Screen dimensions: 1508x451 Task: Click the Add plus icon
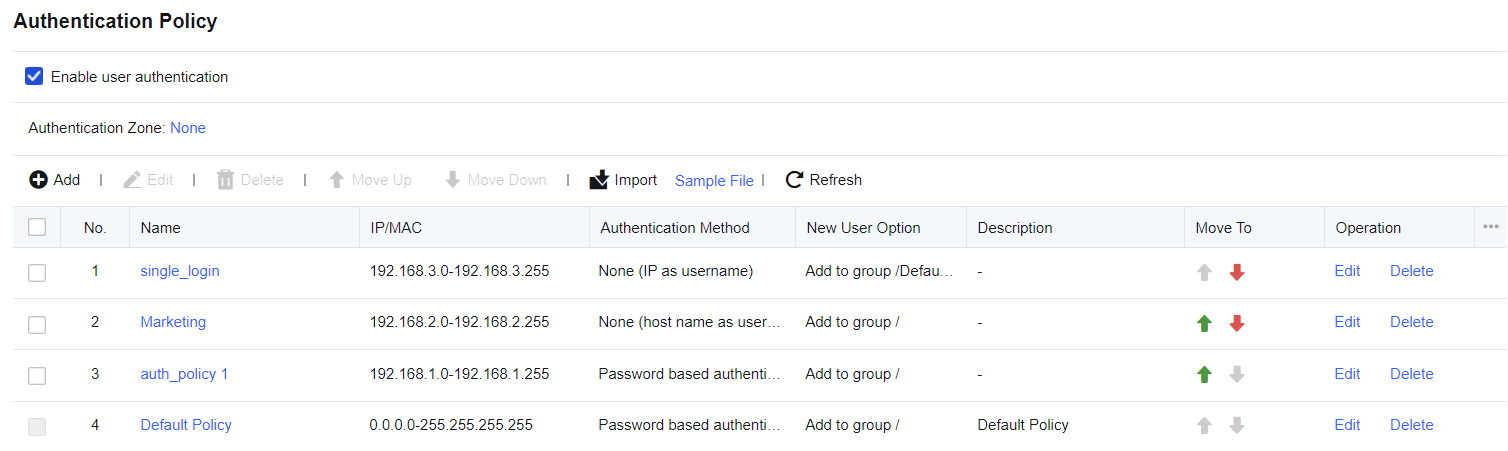tap(38, 180)
